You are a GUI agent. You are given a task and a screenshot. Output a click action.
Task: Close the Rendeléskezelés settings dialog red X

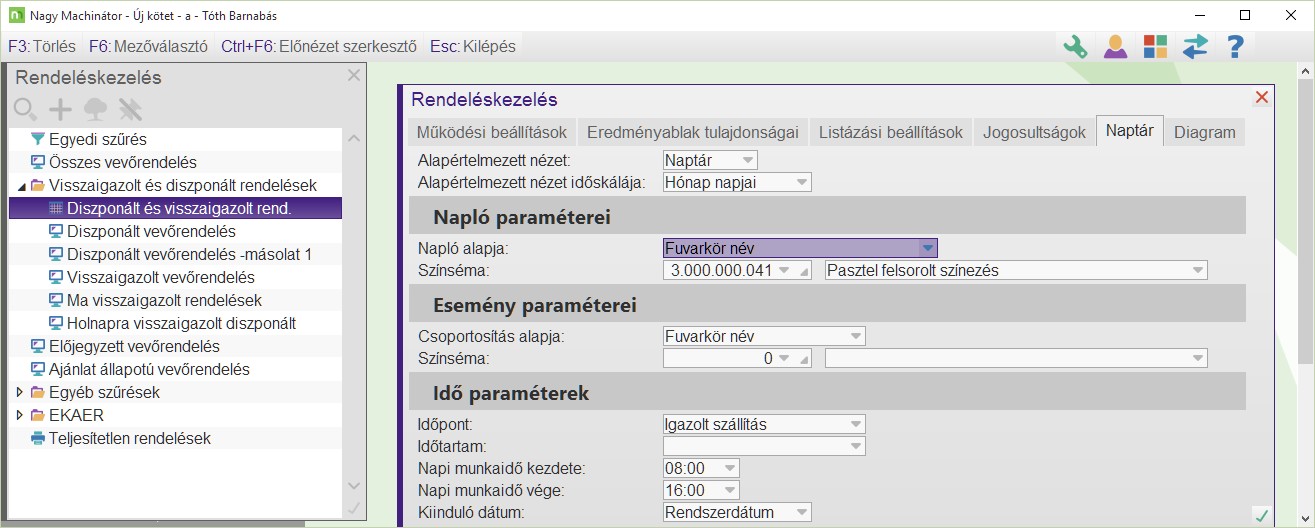[1261, 97]
